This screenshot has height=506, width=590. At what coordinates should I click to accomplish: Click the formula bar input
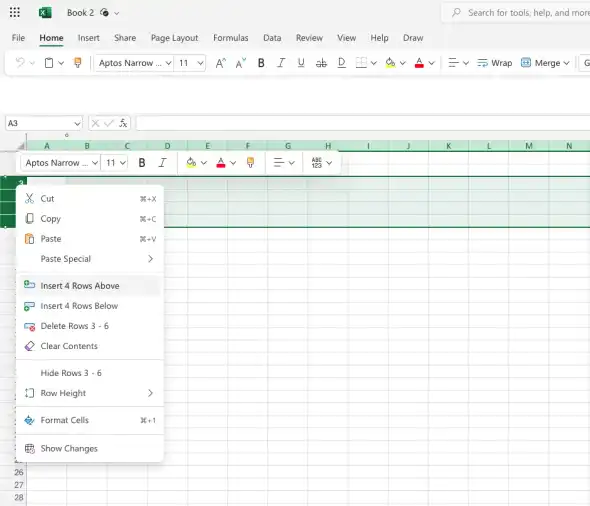tap(363, 123)
